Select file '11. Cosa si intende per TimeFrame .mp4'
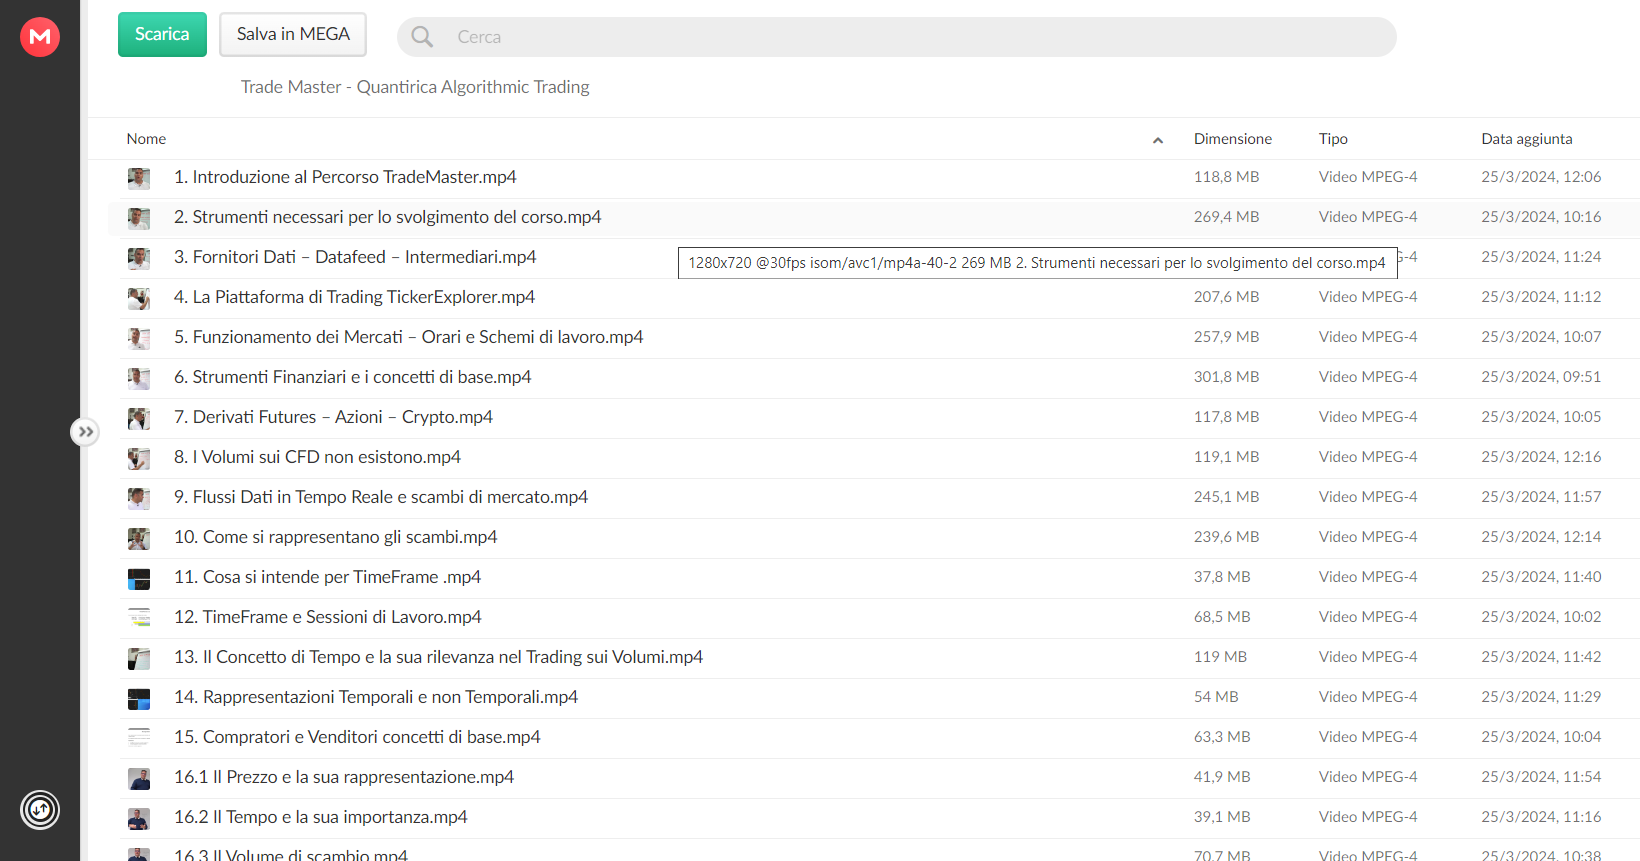The image size is (1640, 861). (328, 577)
